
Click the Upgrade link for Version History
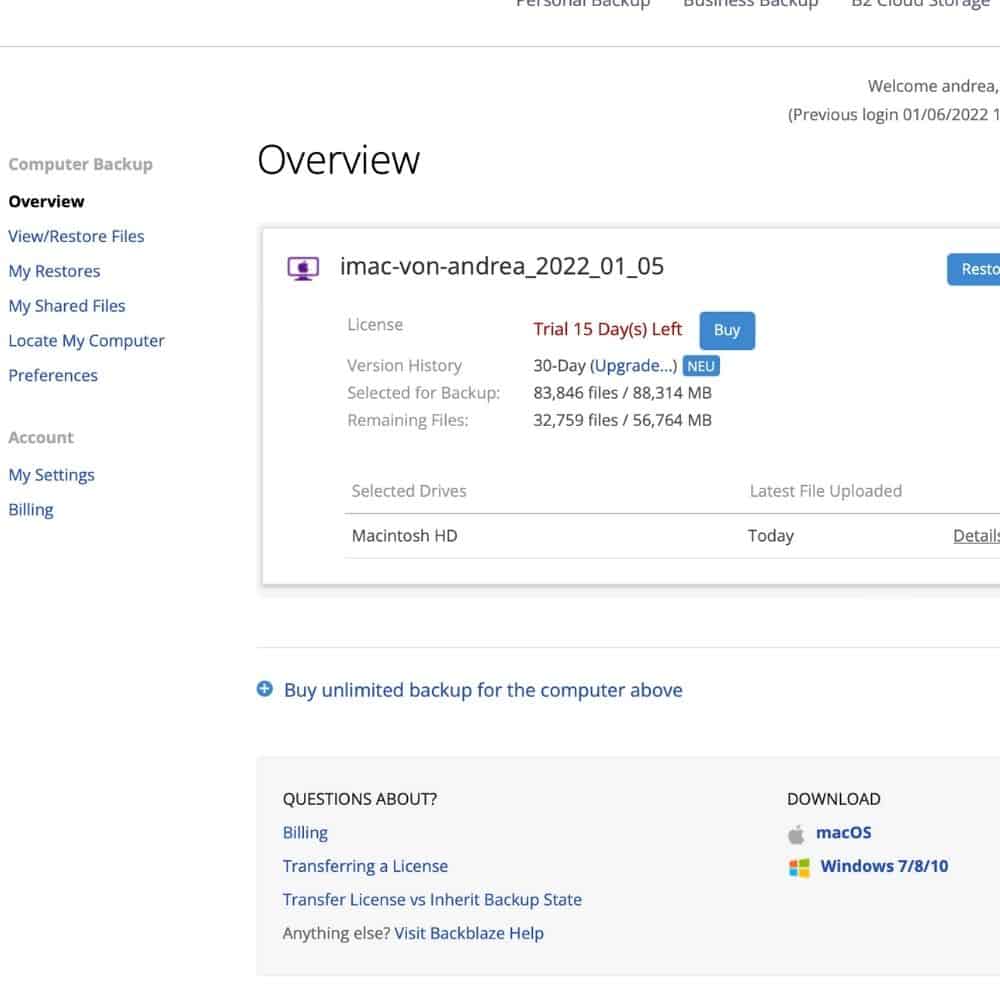(x=633, y=366)
